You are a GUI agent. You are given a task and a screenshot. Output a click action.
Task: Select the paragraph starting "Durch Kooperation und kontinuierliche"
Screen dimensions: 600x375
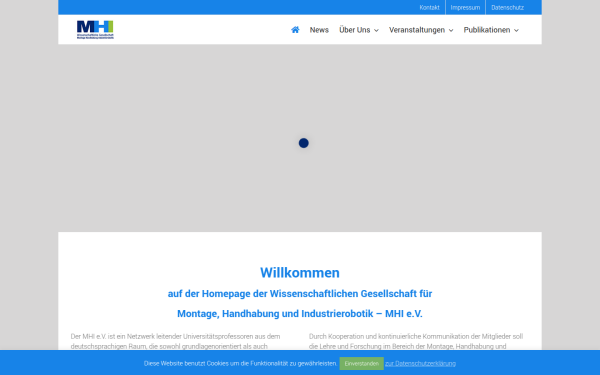[416, 341]
